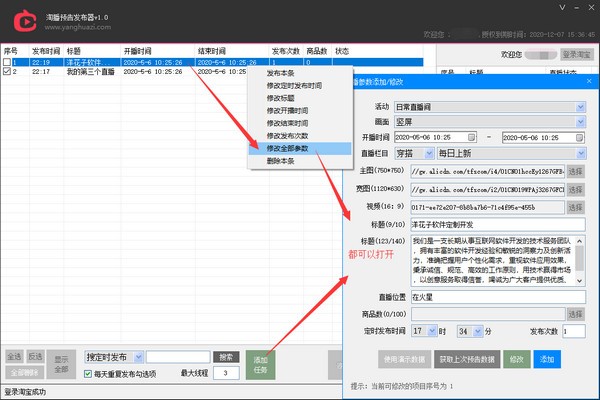The height and width of the screenshot is (400, 600).
Task: Click 选择 button next to 视频 field
Action: pos(575,207)
